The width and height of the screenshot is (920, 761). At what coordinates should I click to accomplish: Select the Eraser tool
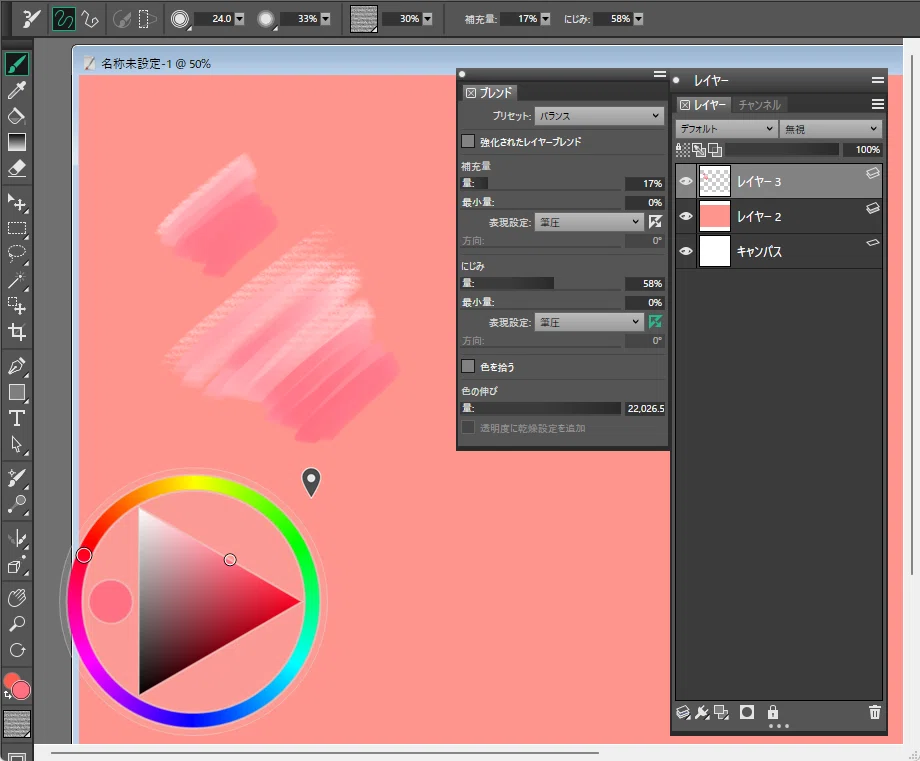tap(16, 168)
